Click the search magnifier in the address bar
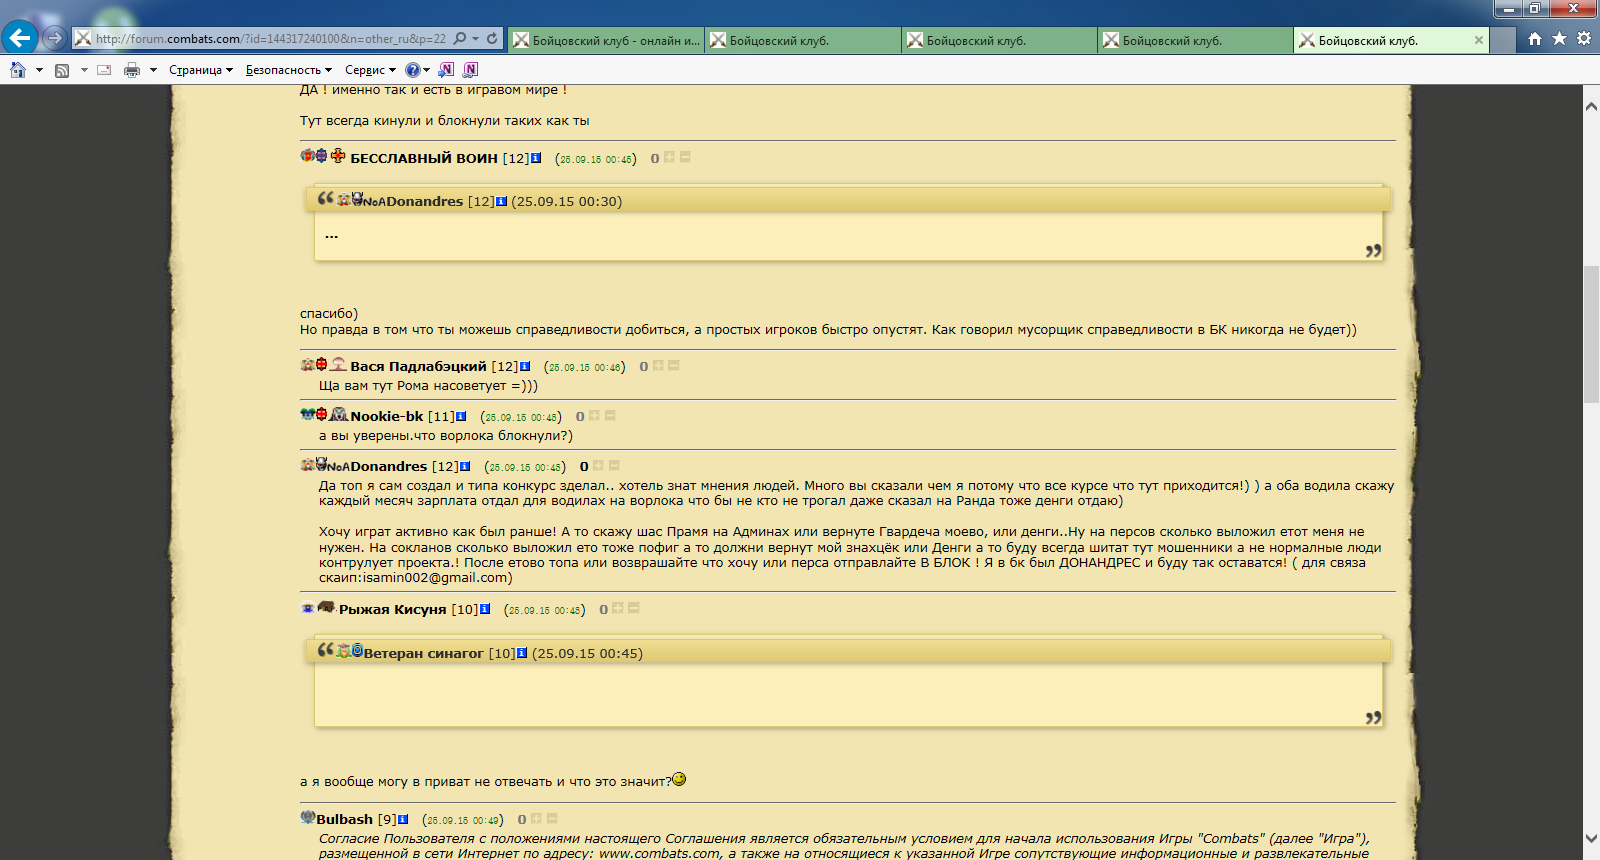The width and height of the screenshot is (1600, 860). point(460,39)
